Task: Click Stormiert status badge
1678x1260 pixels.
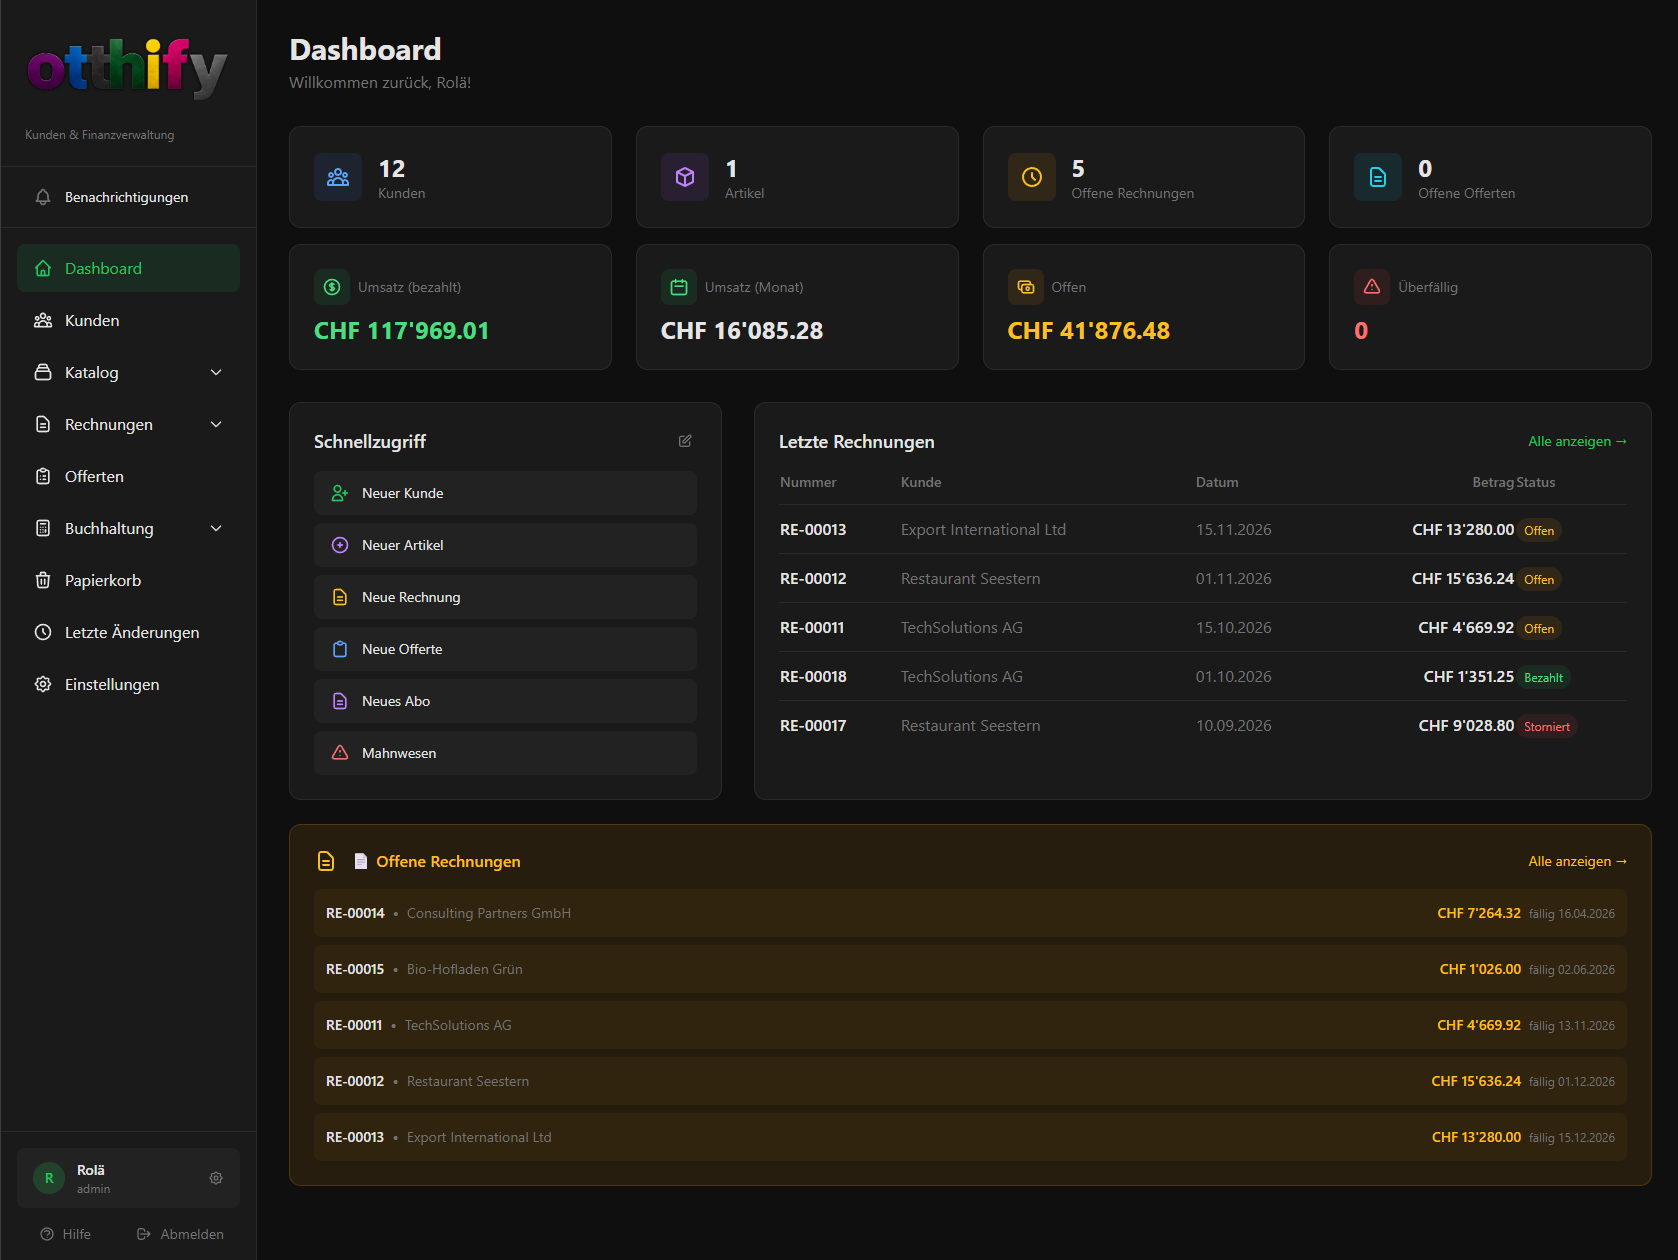Action: [1547, 727]
